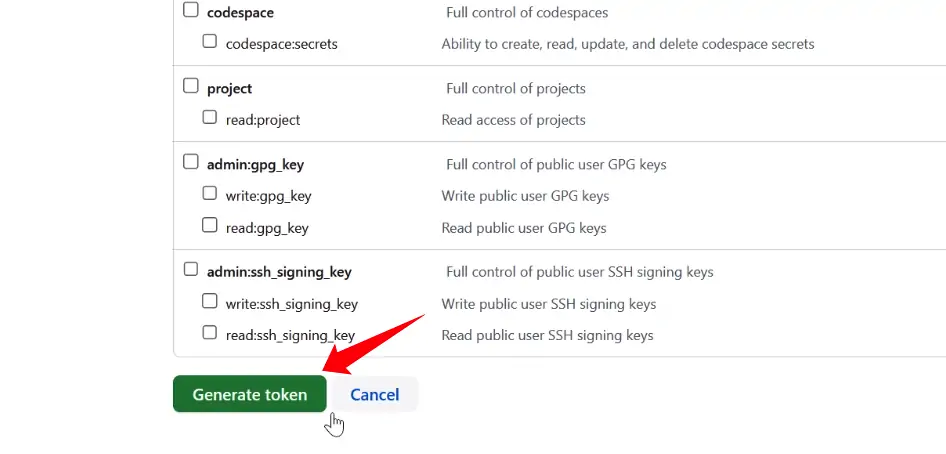
Task: Click 'Full control of public user SSH signing keys'
Action: tap(580, 272)
